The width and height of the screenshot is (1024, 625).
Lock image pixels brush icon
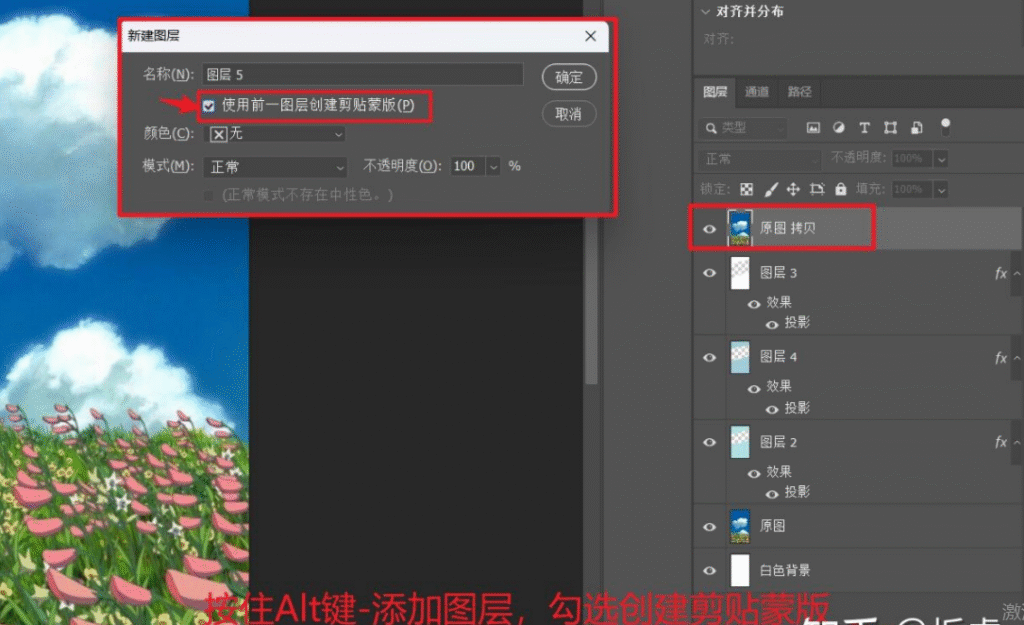771,189
